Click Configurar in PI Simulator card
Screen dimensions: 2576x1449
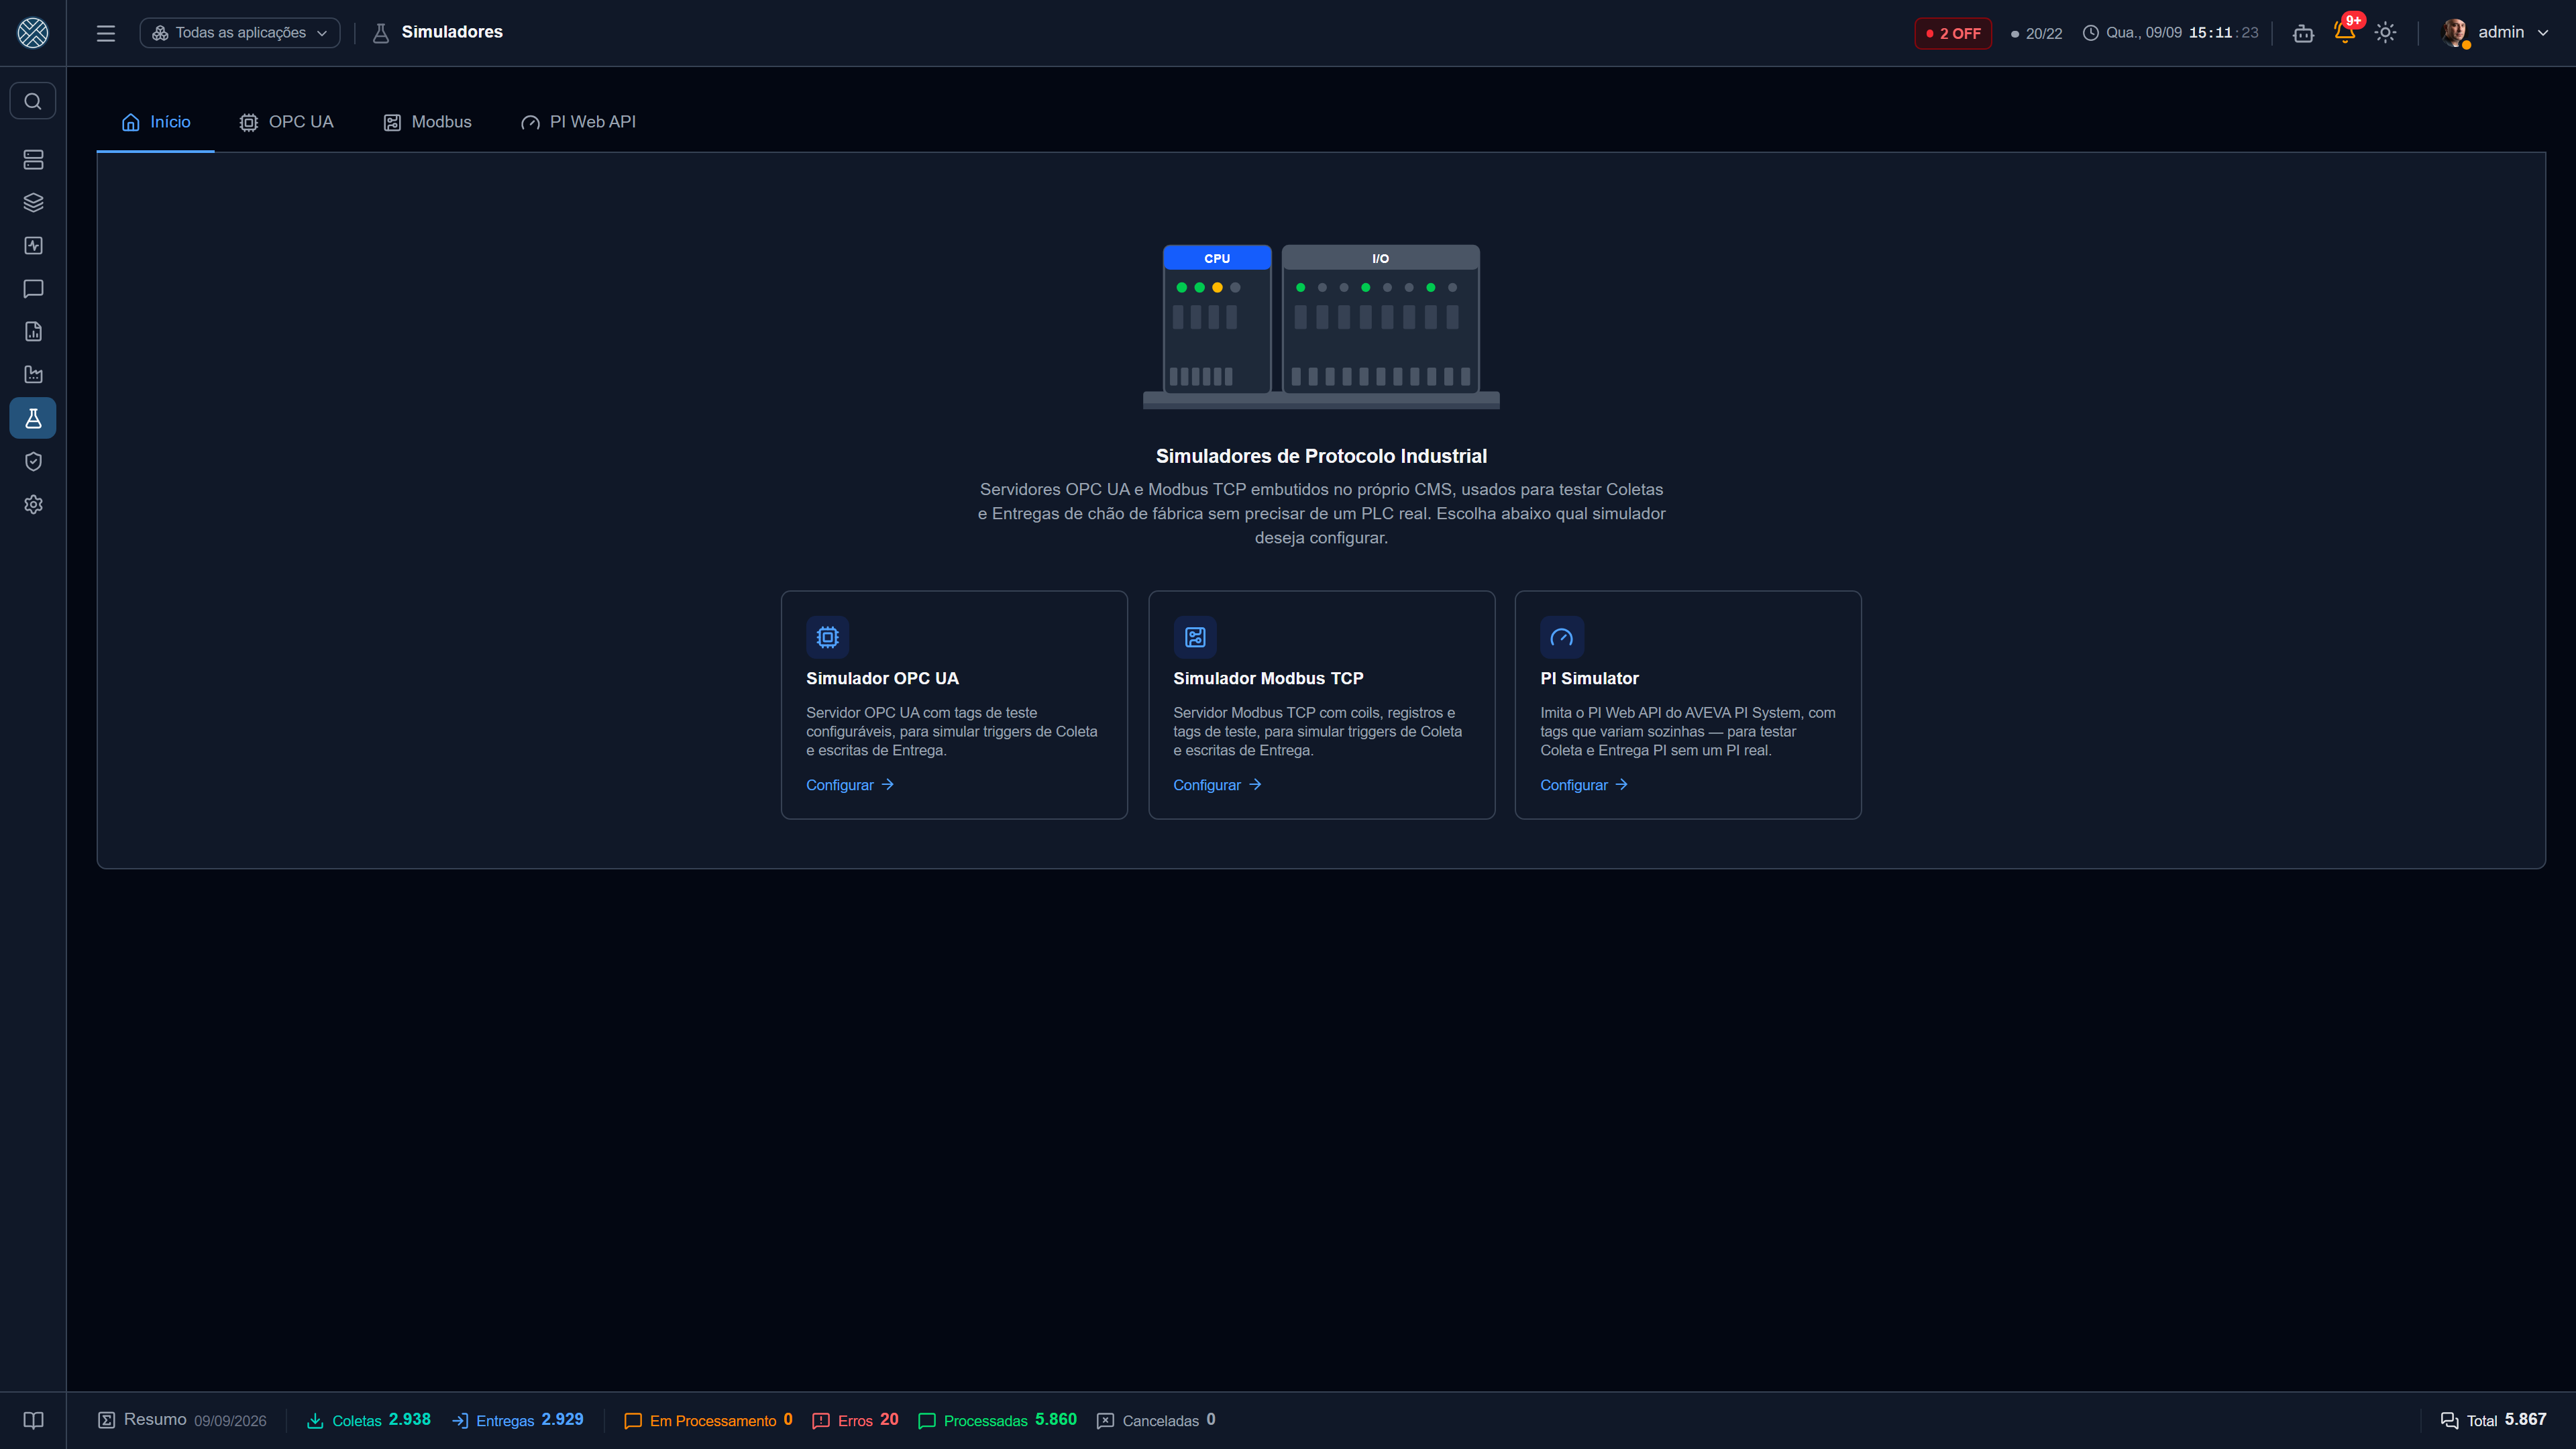(x=1584, y=785)
